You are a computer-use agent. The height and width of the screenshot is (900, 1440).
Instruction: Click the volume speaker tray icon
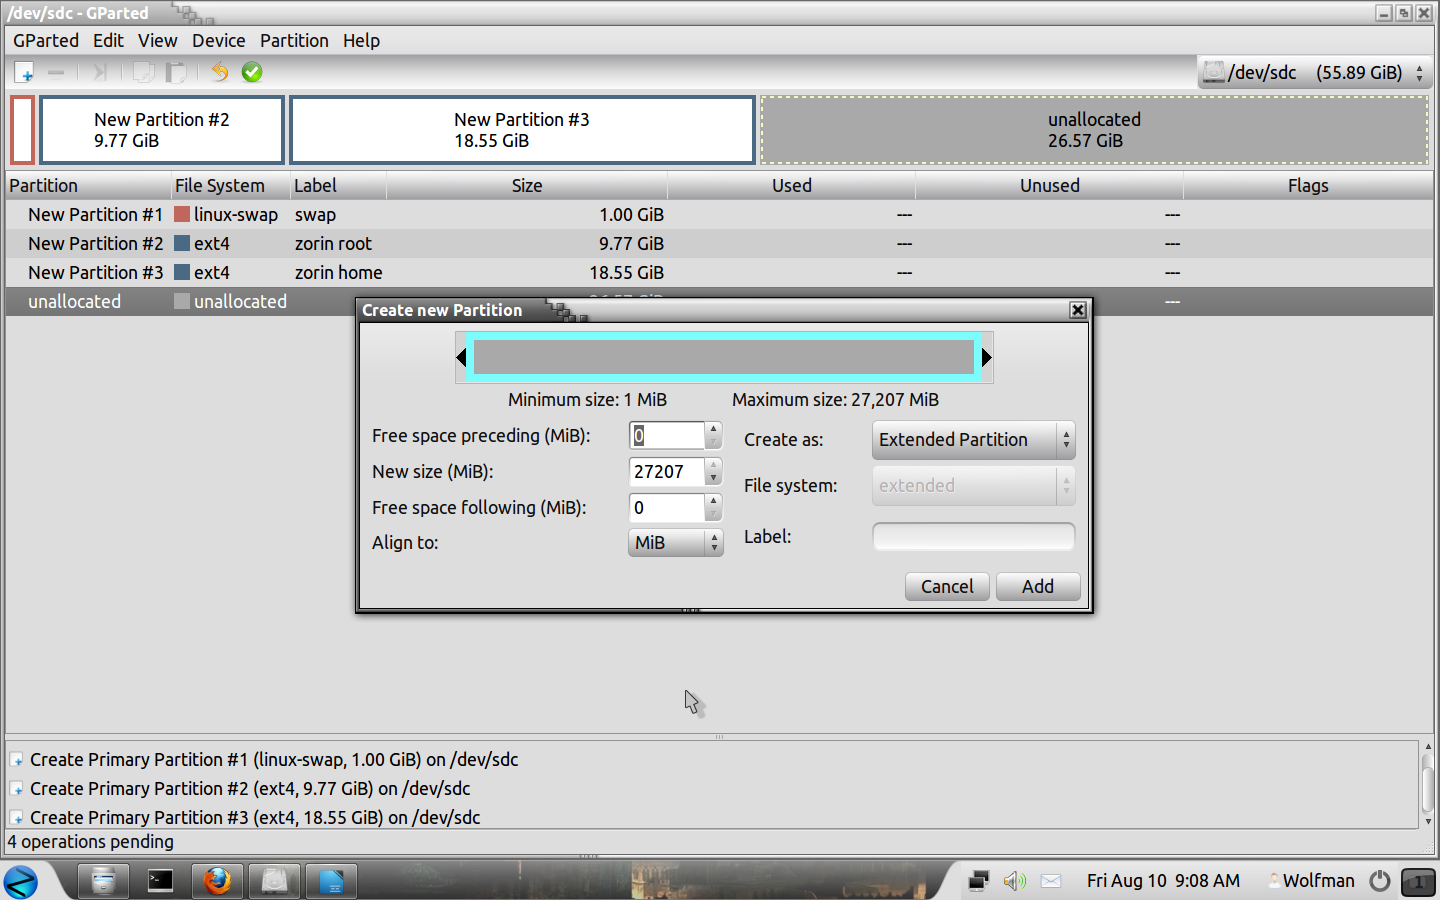click(1014, 881)
